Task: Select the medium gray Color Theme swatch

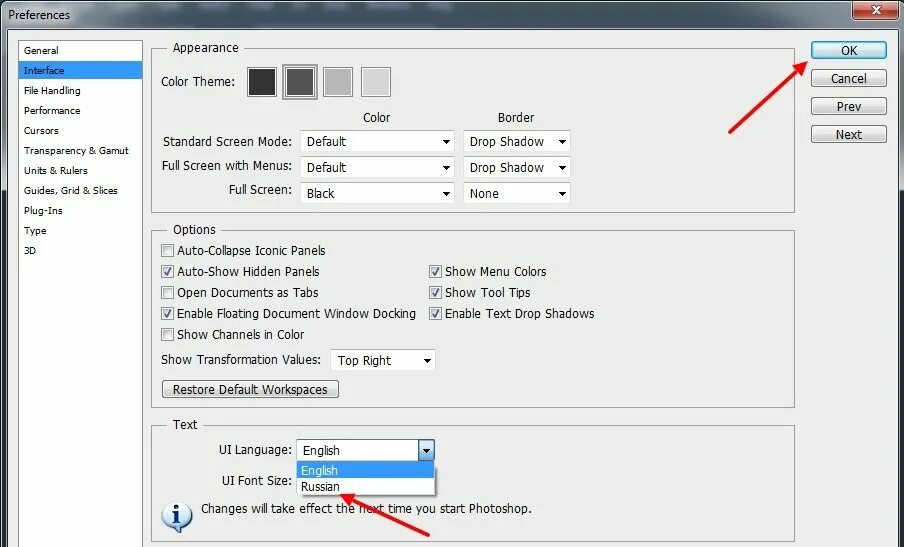Action: (338, 82)
